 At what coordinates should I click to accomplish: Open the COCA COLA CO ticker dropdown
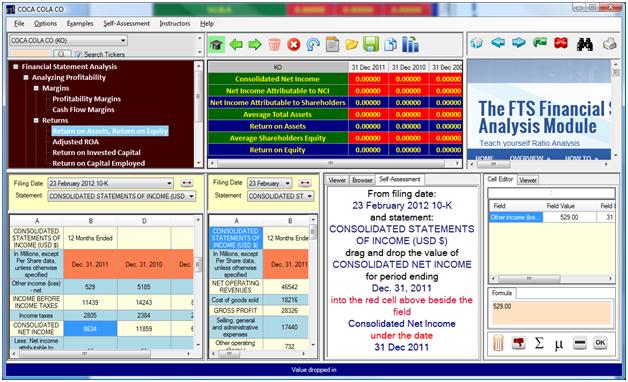pyautogui.click(x=123, y=40)
